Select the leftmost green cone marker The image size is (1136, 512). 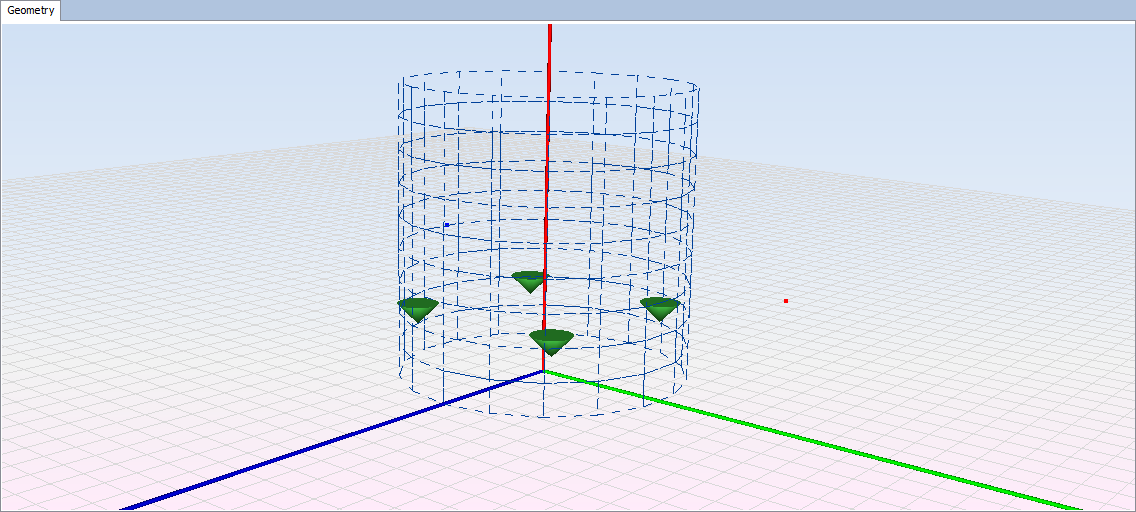418,307
